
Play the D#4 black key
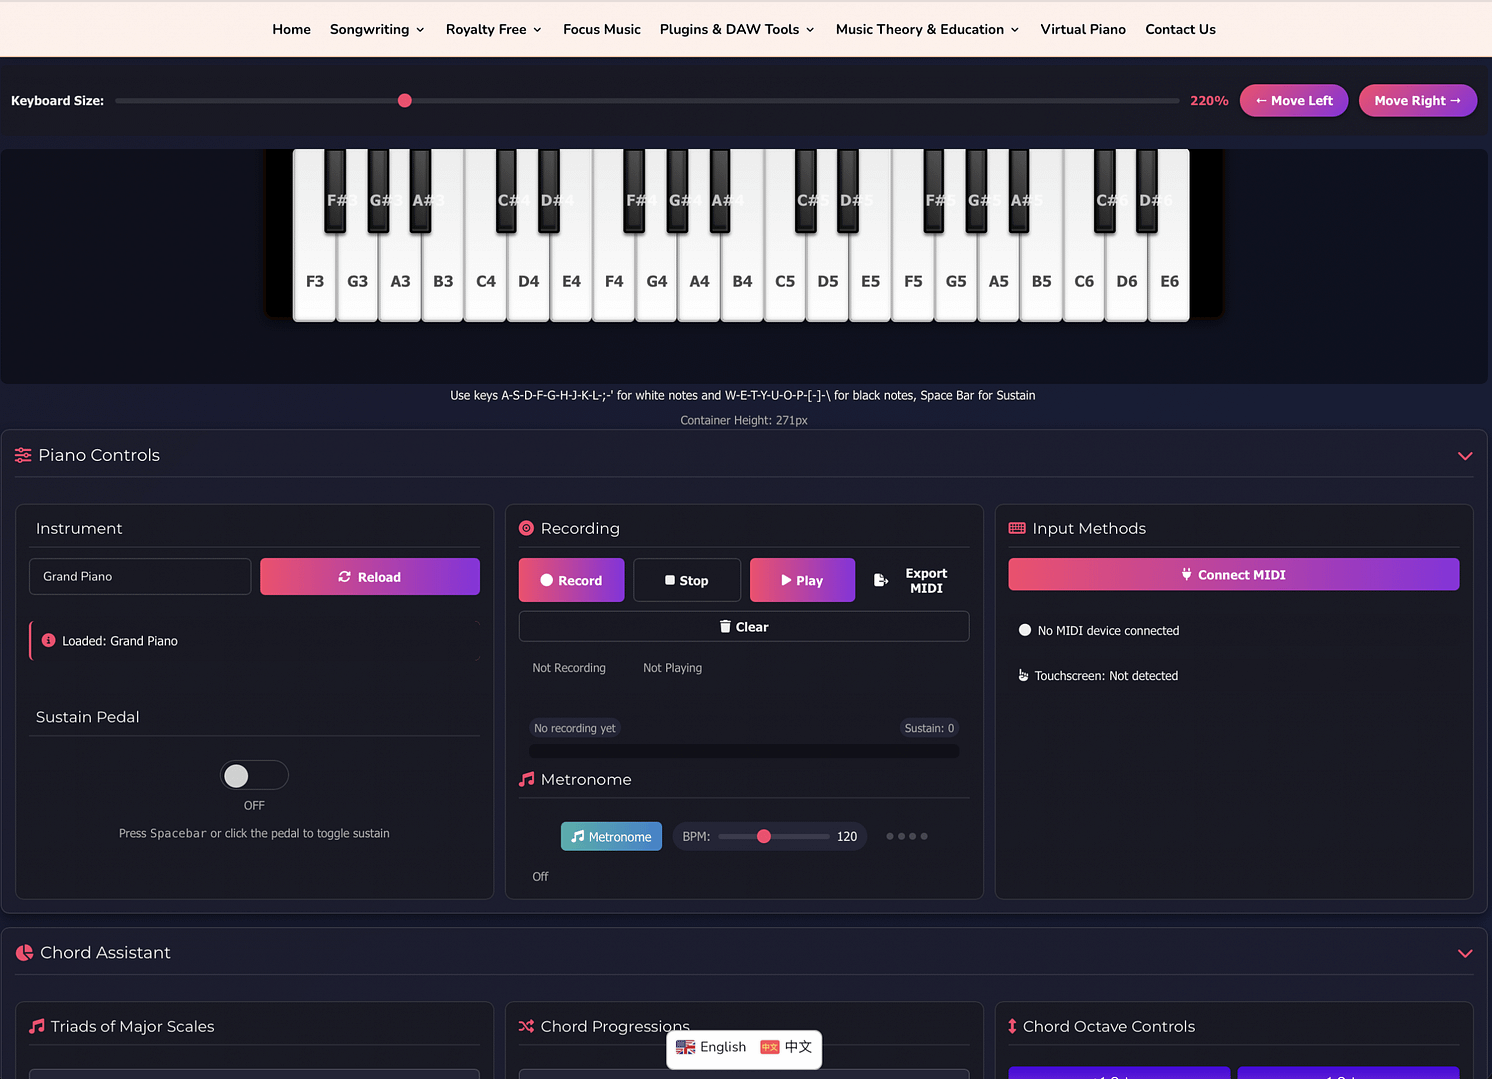(x=549, y=190)
